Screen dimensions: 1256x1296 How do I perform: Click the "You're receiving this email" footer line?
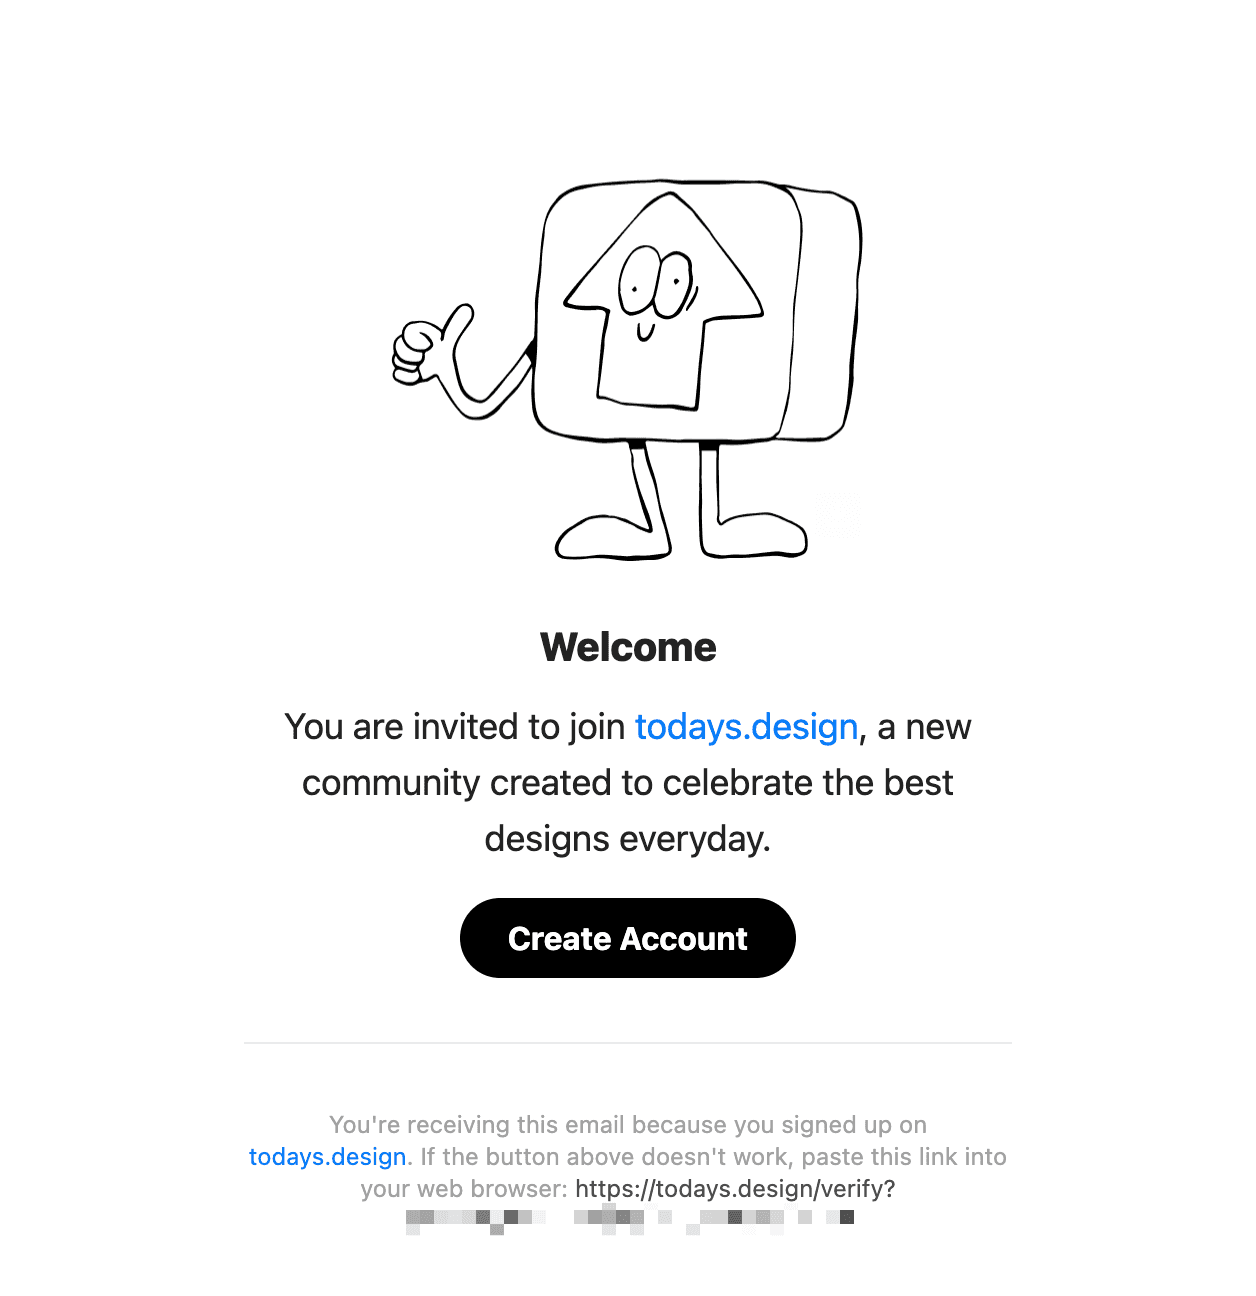628,1125
